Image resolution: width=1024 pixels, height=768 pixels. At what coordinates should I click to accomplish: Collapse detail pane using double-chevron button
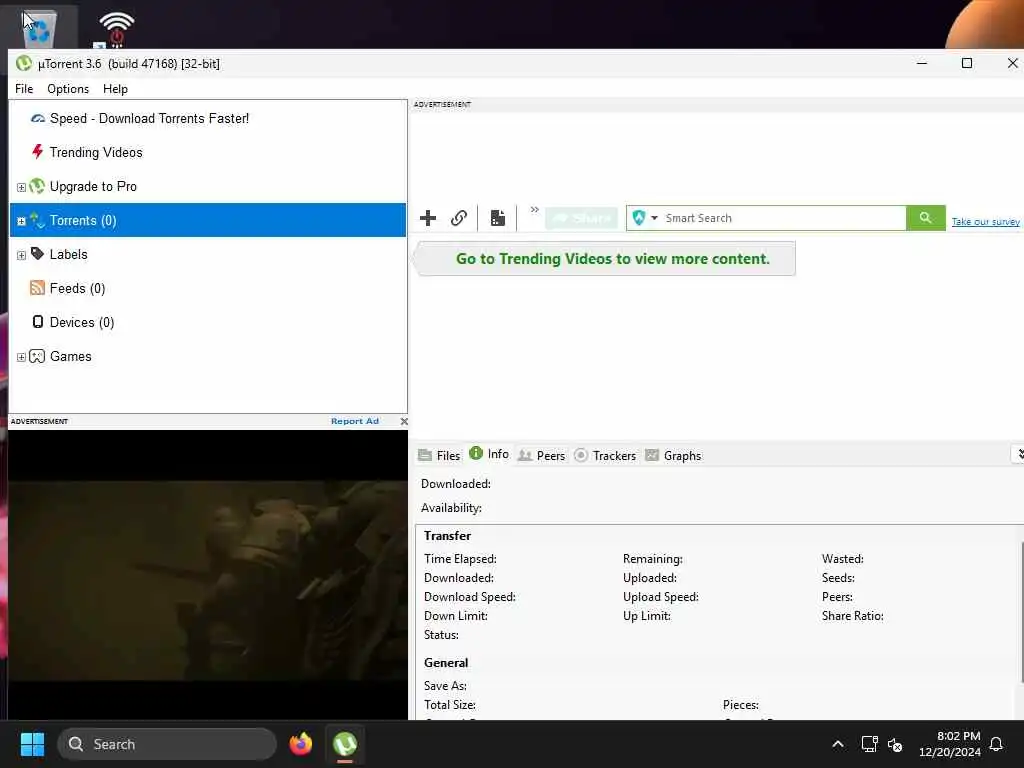[x=1019, y=454]
